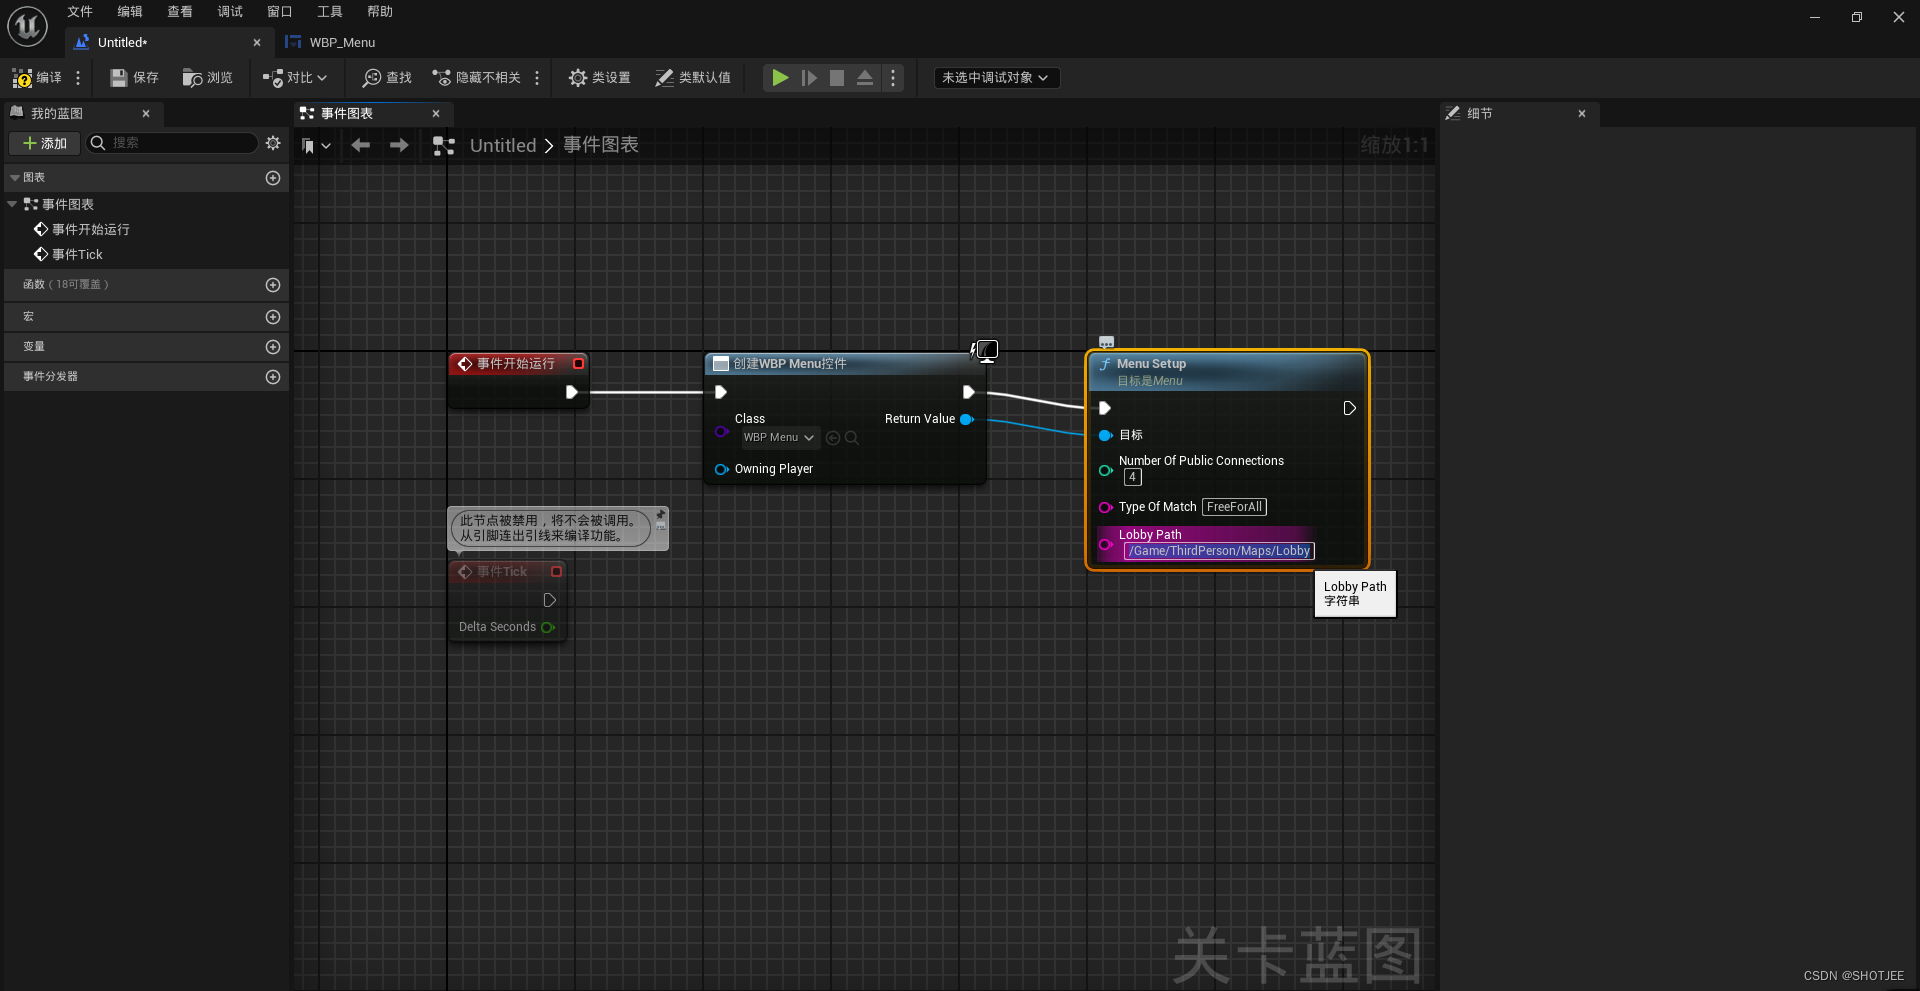Open the 未选中调试对象 debug object dropdown
This screenshot has width=1920, height=991.
(996, 77)
